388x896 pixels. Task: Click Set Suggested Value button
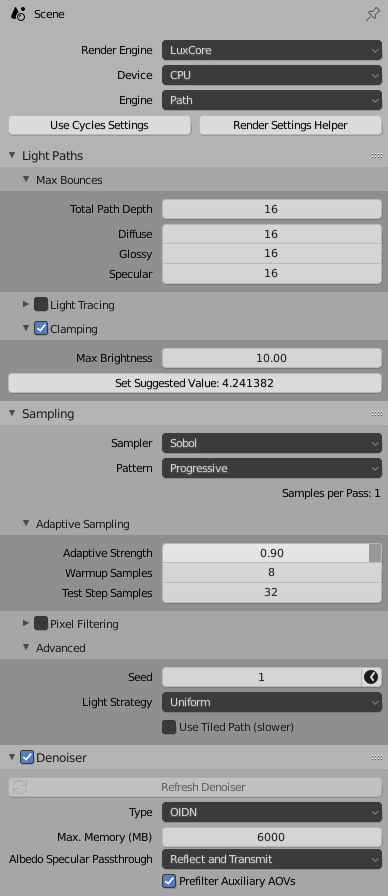[x=195, y=383]
